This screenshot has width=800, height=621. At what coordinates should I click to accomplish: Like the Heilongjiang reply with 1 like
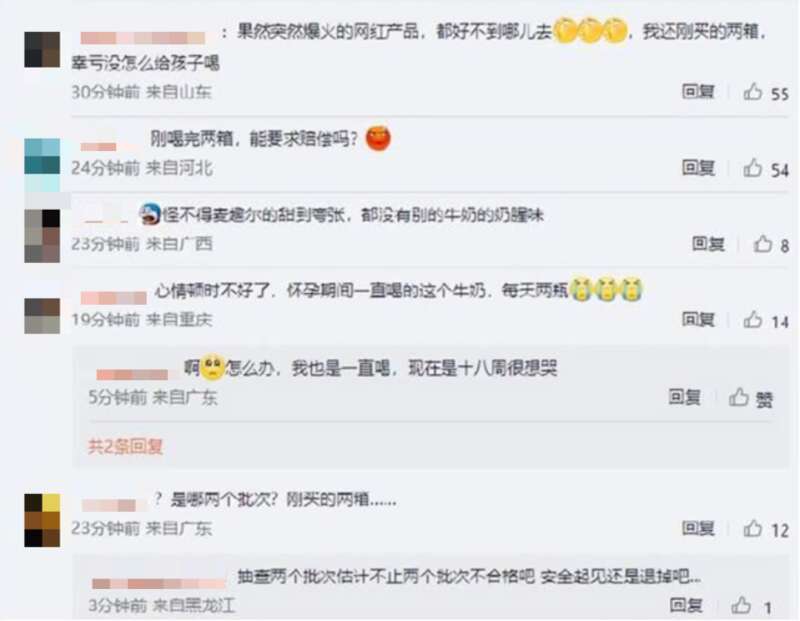coord(741,605)
